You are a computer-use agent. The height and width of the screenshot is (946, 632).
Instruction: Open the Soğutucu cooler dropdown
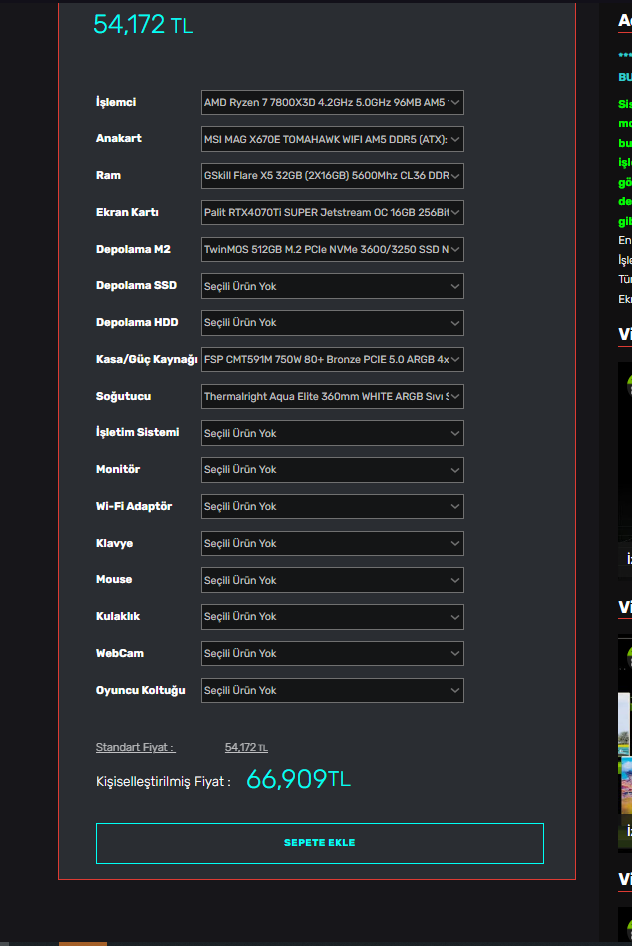coord(332,396)
